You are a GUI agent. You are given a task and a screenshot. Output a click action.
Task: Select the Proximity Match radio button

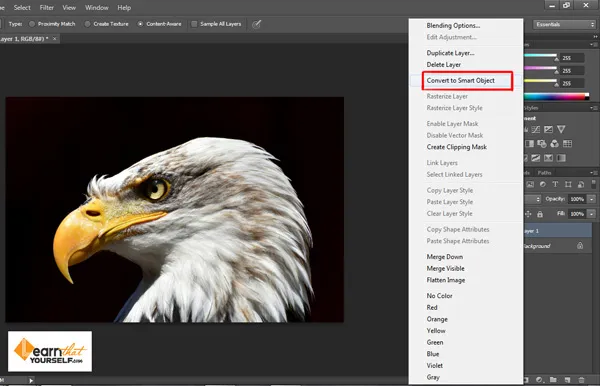click(x=32, y=24)
